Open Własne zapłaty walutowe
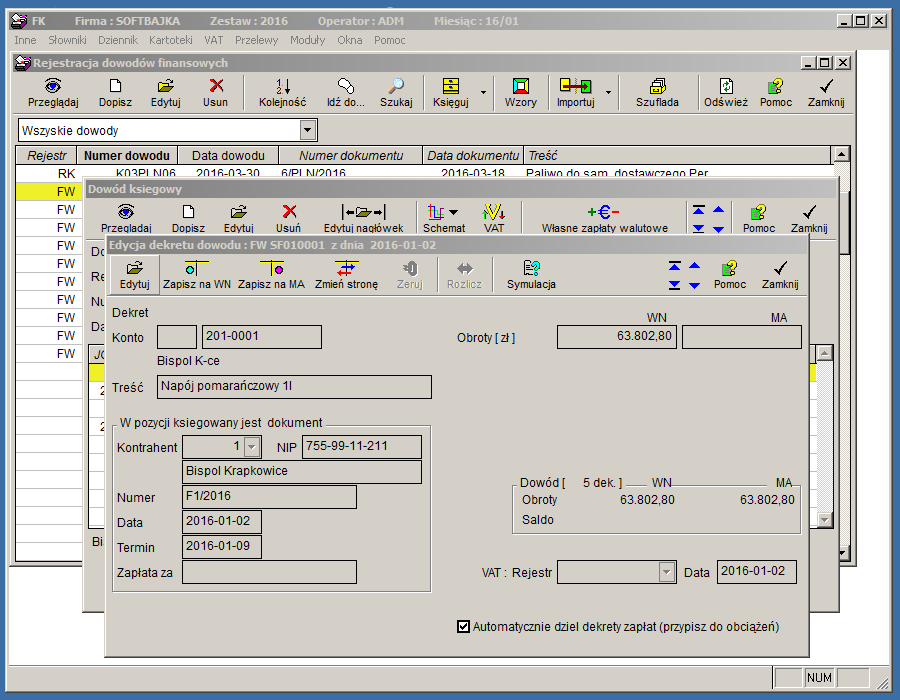900x700 pixels. [604, 219]
